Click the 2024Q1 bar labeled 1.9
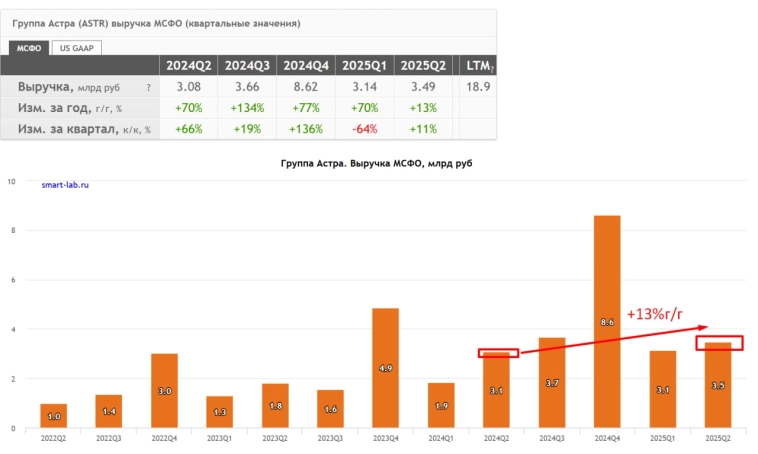 441,406
